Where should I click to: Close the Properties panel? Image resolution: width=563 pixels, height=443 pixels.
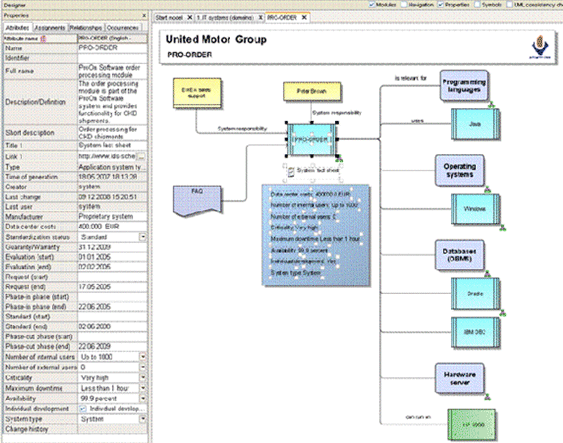[x=144, y=15]
